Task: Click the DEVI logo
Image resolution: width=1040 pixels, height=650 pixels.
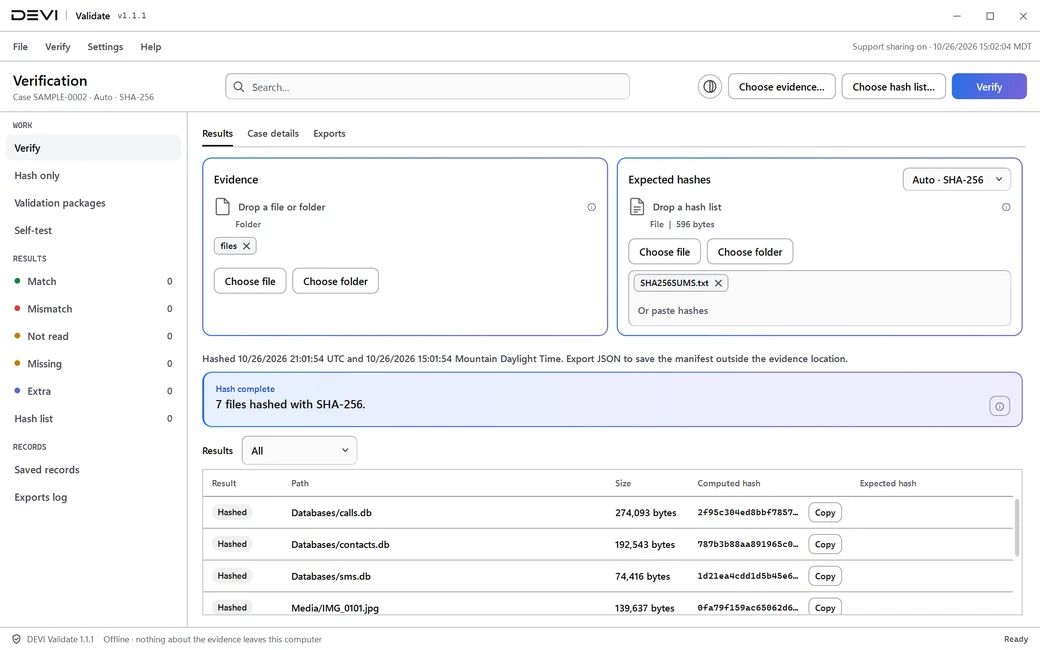Action: (x=34, y=15)
